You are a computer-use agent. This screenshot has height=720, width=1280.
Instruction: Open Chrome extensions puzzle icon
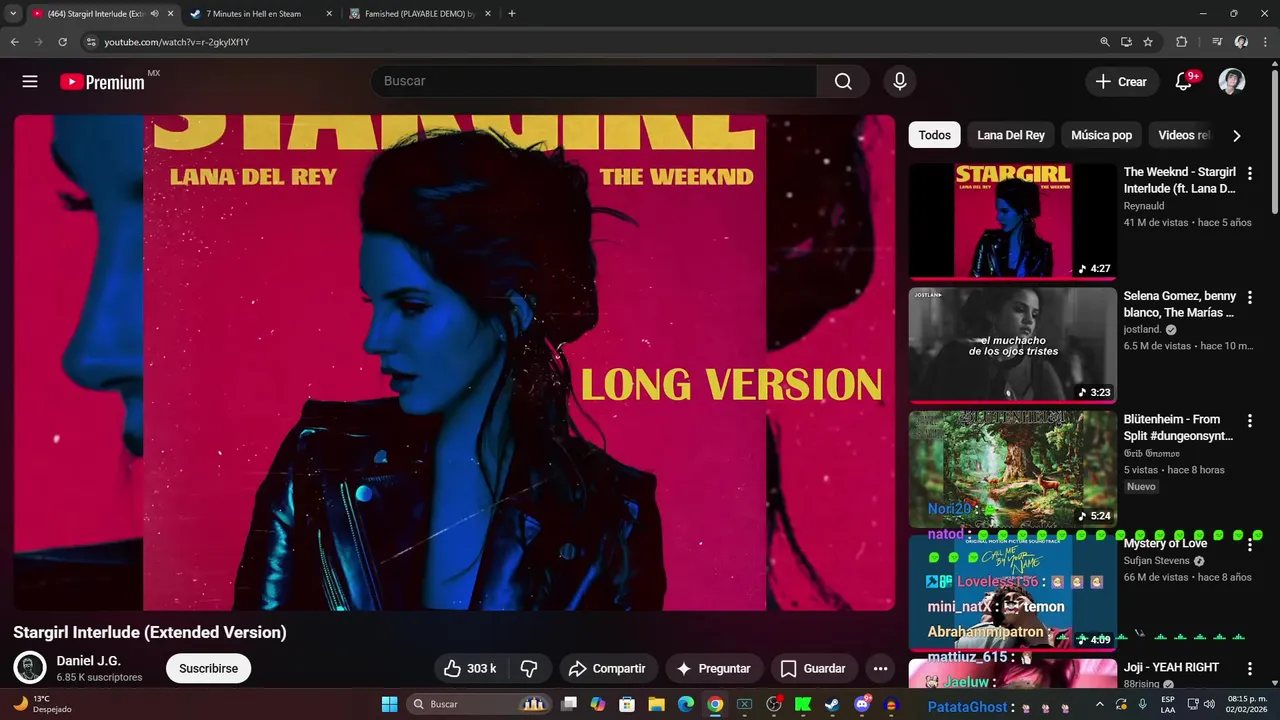pyautogui.click(x=1181, y=42)
